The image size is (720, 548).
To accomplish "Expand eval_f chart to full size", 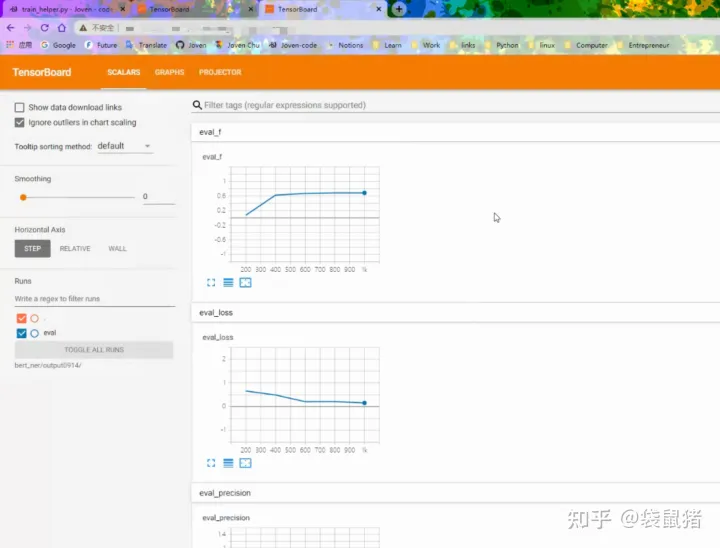I will click(x=211, y=283).
